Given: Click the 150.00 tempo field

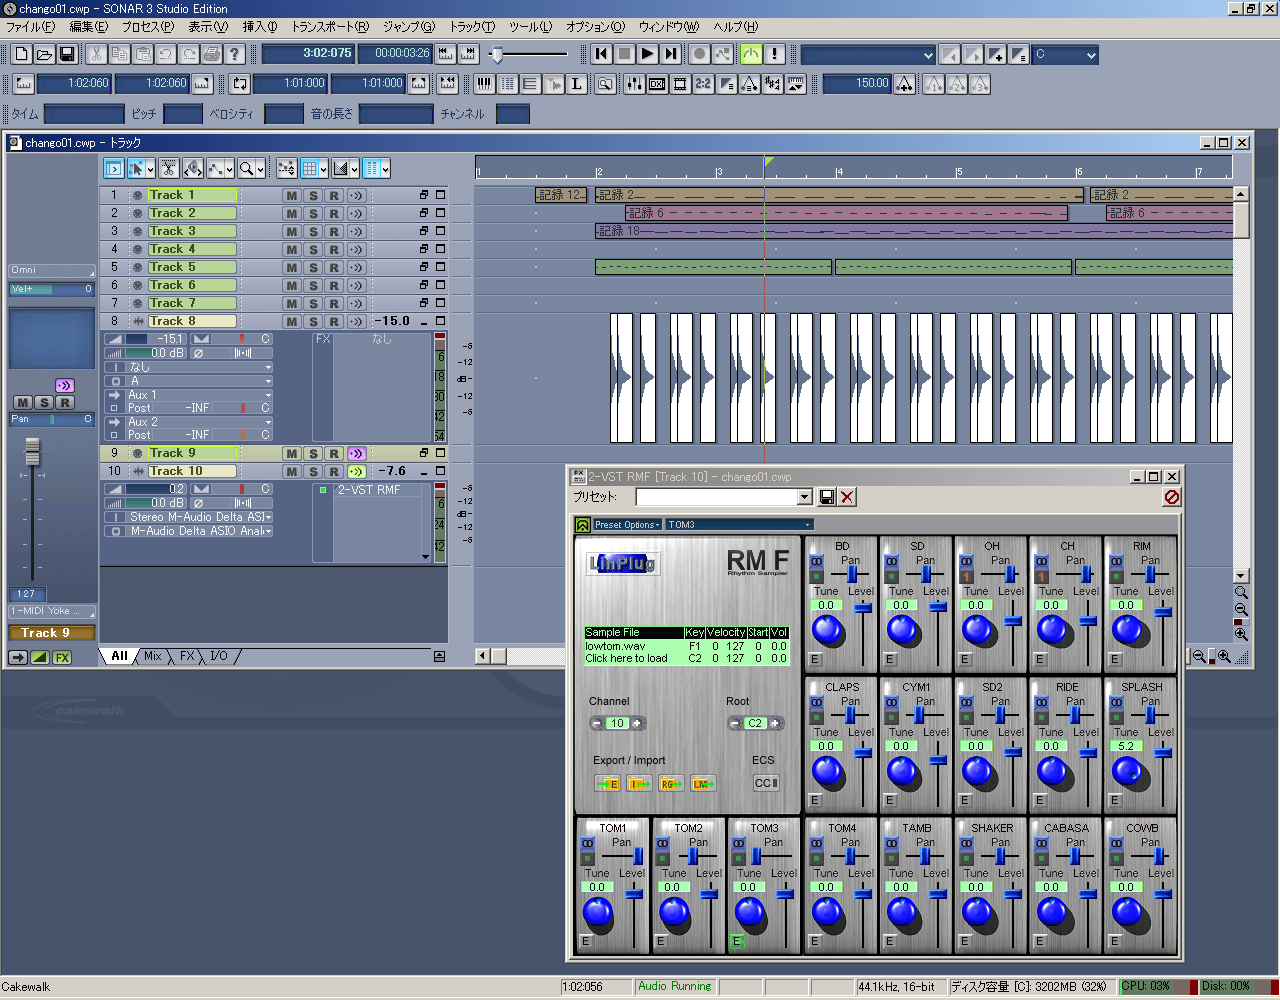Looking at the screenshot, I should [858, 84].
